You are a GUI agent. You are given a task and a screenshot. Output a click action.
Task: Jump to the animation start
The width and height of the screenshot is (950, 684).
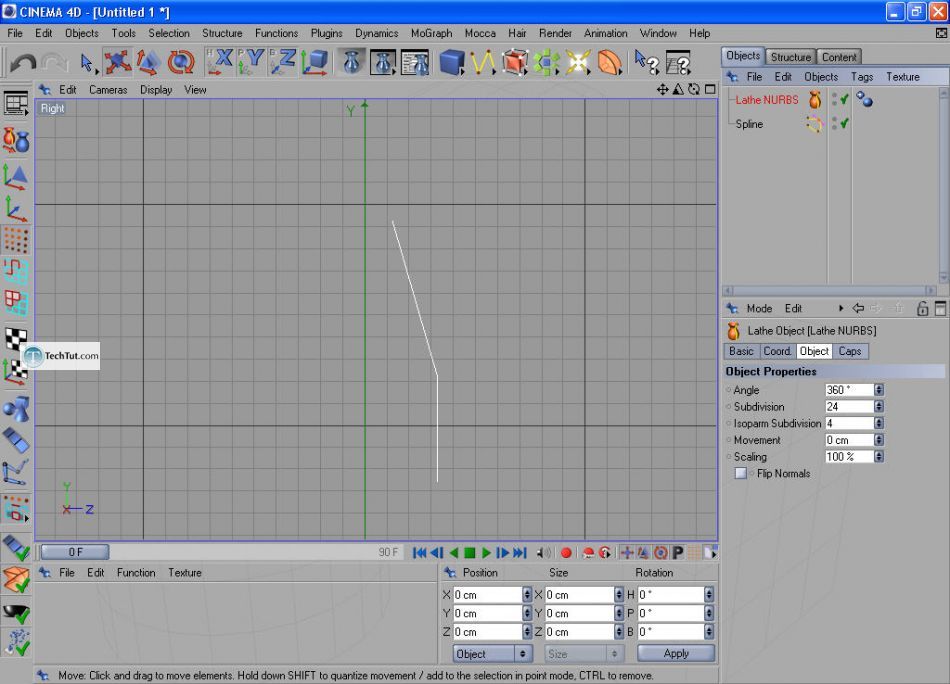419,553
